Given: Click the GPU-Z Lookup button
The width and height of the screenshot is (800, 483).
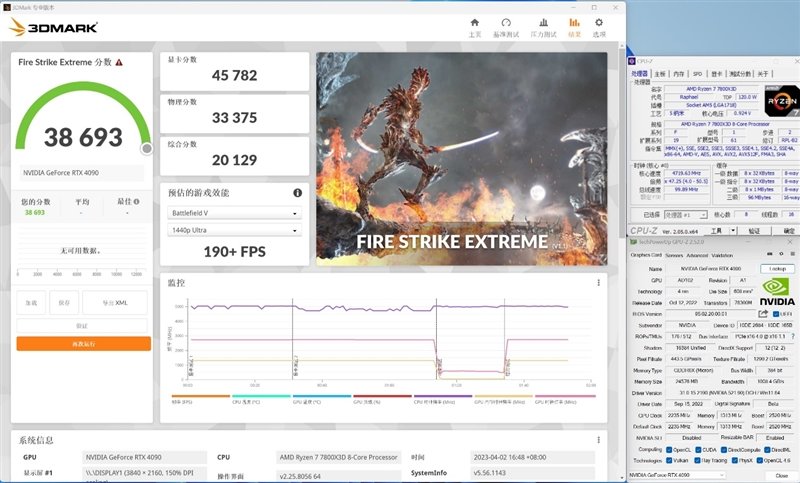Looking at the screenshot, I should 777,269.
